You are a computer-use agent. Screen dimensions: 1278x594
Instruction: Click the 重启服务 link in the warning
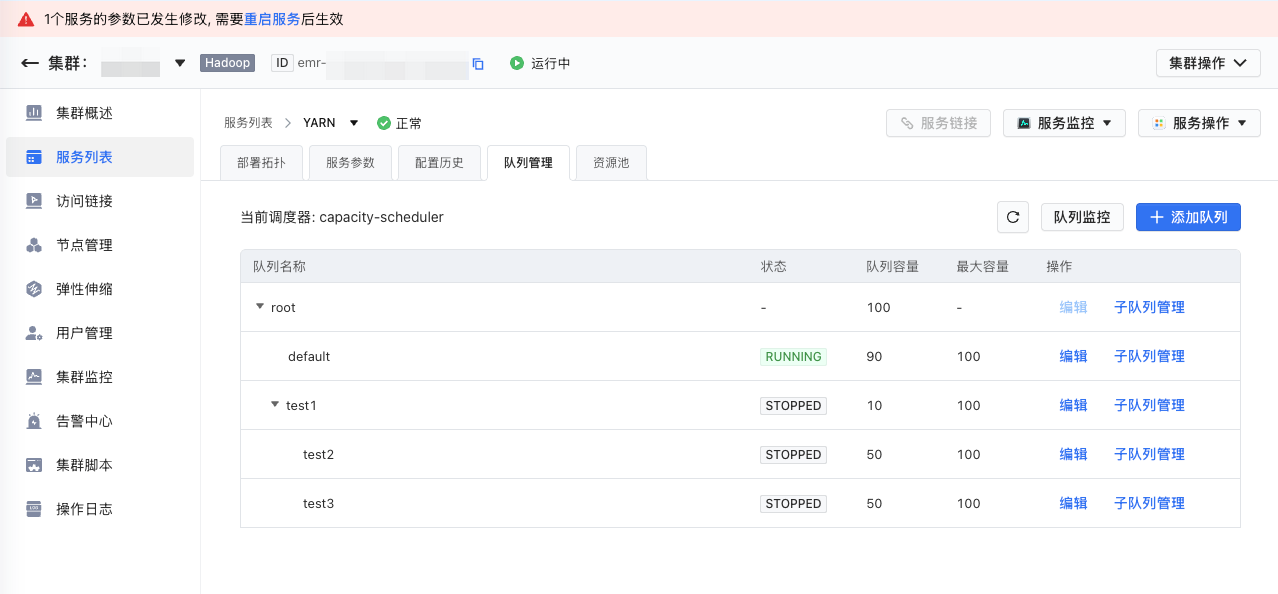tap(272, 19)
